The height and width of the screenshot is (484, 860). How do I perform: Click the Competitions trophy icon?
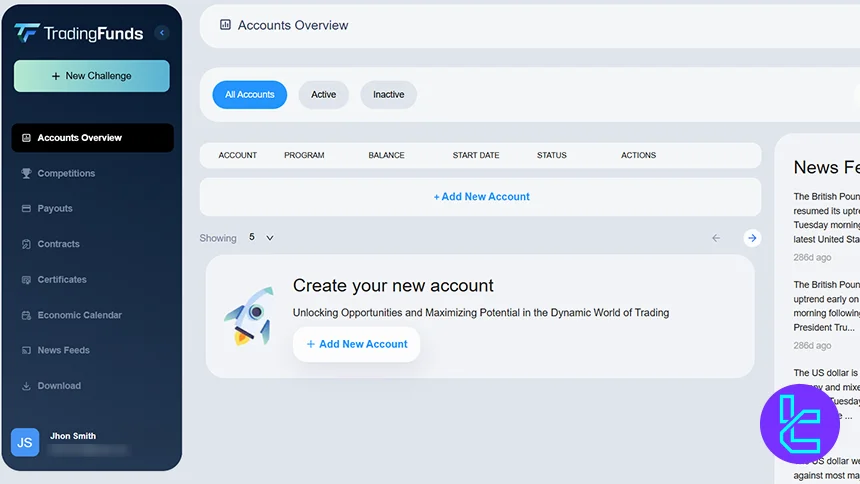26,173
